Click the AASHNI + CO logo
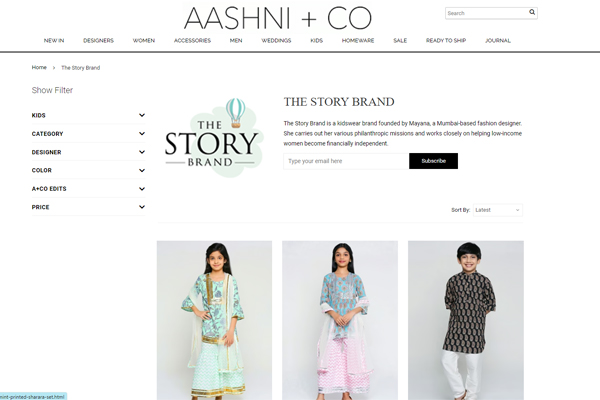The height and width of the screenshot is (400, 600). 278,18
